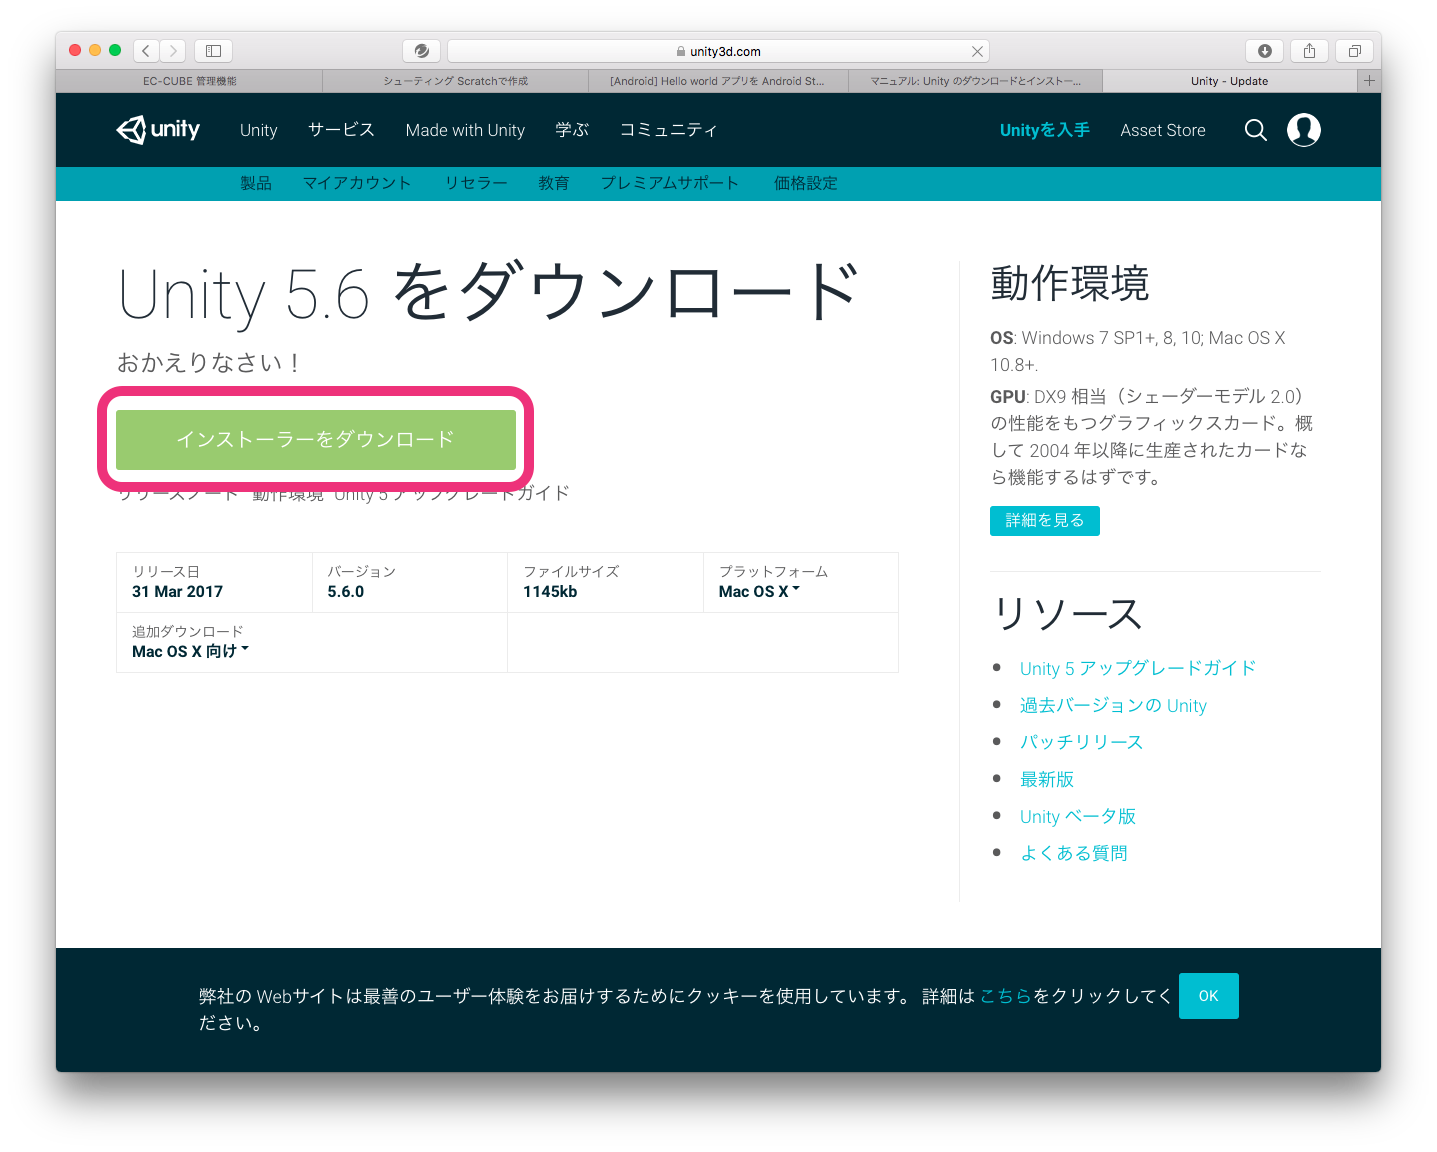Open the Unity menu in the header
This screenshot has width=1437, height=1152.
coord(258,130)
